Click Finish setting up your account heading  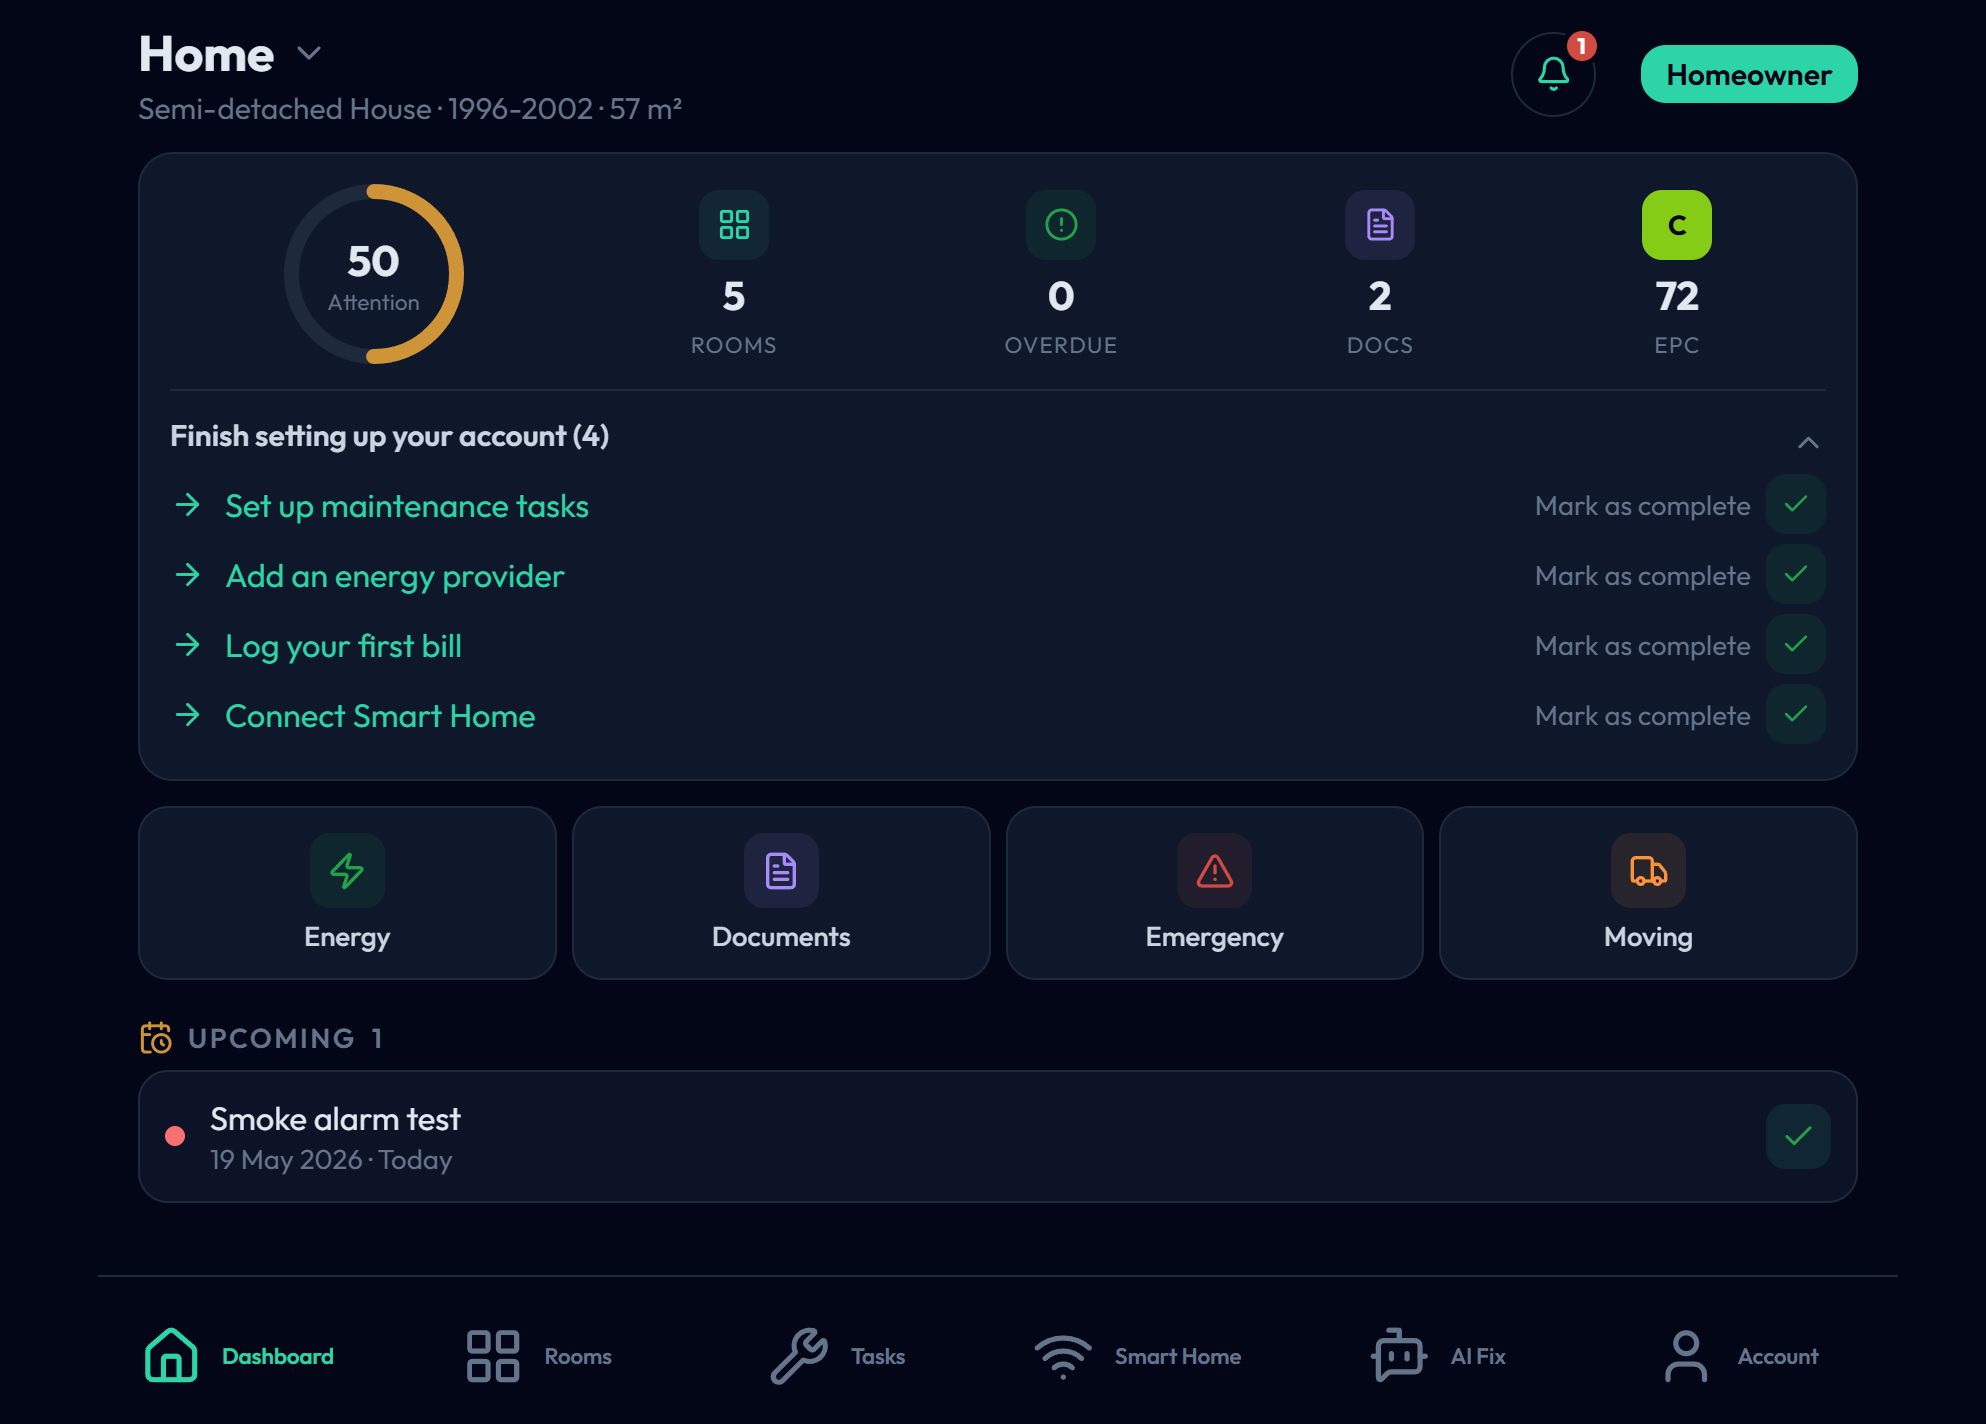click(389, 437)
